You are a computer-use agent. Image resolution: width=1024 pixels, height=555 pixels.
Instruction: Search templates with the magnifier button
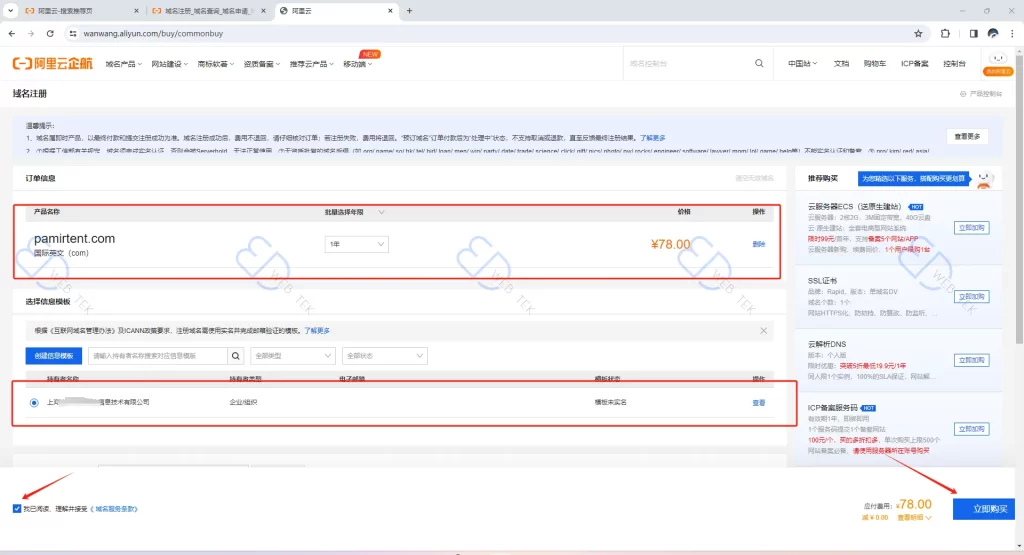pos(236,356)
